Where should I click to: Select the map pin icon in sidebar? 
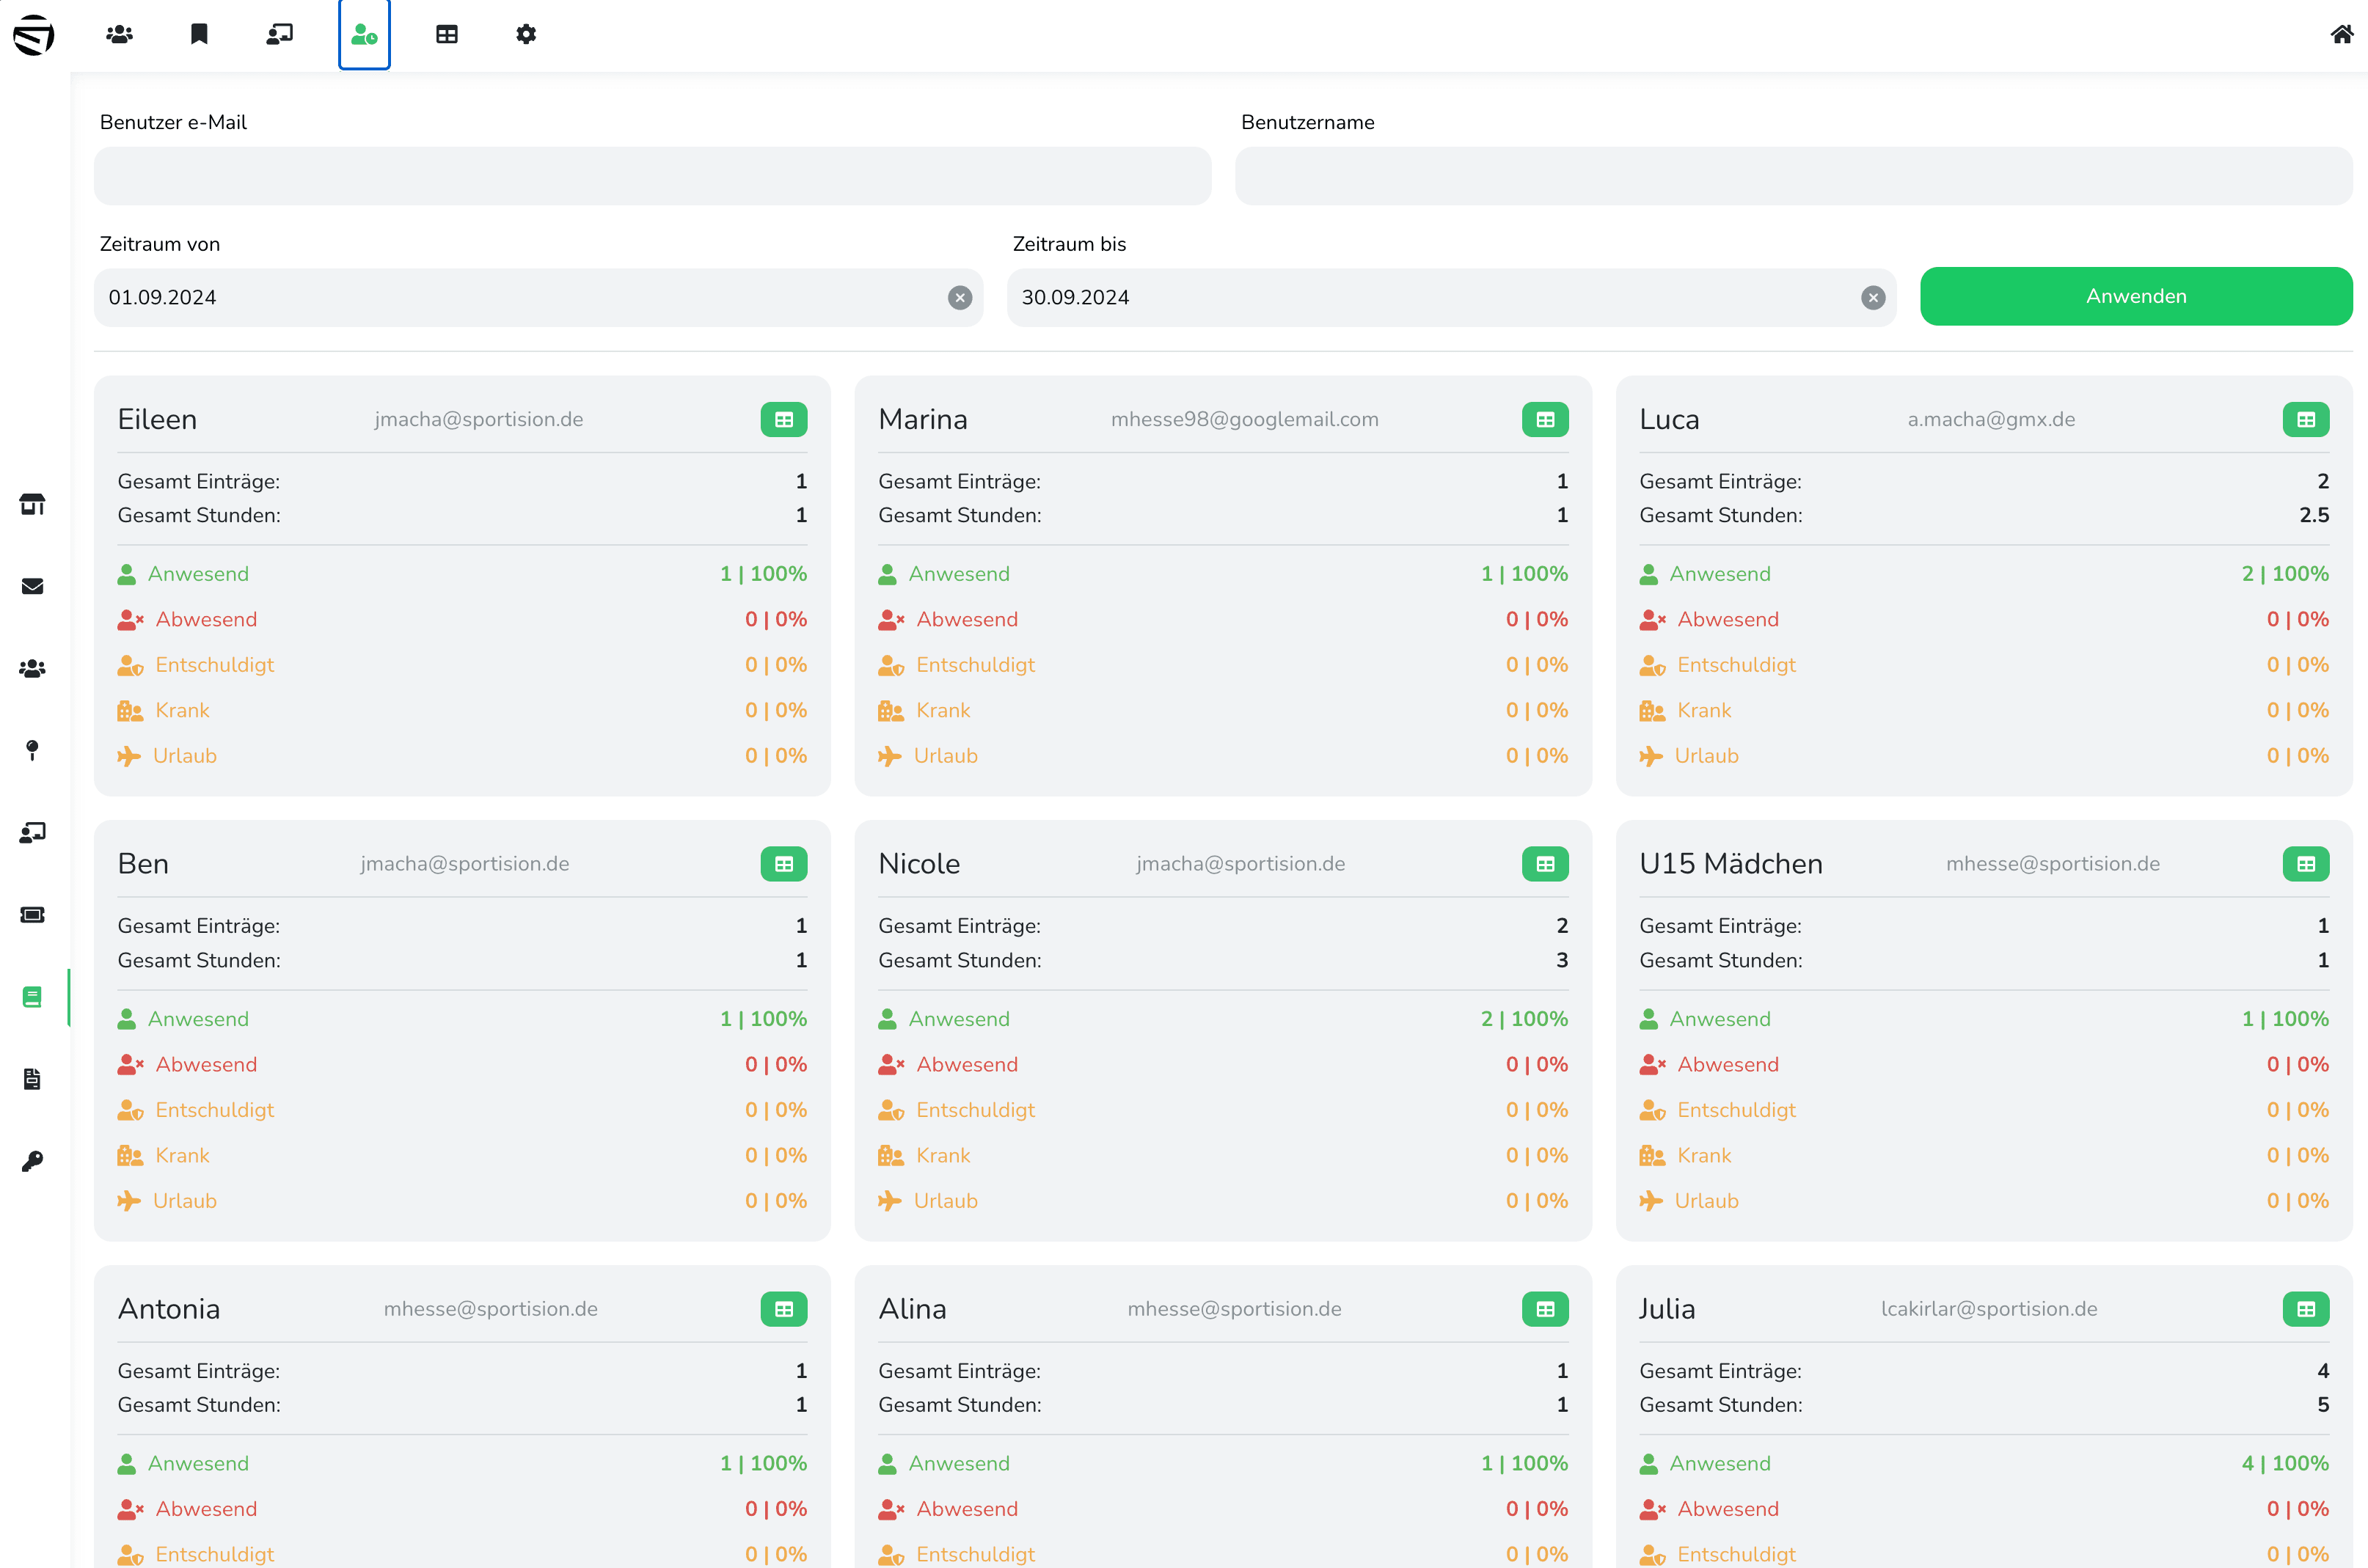(x=33, y=750)
